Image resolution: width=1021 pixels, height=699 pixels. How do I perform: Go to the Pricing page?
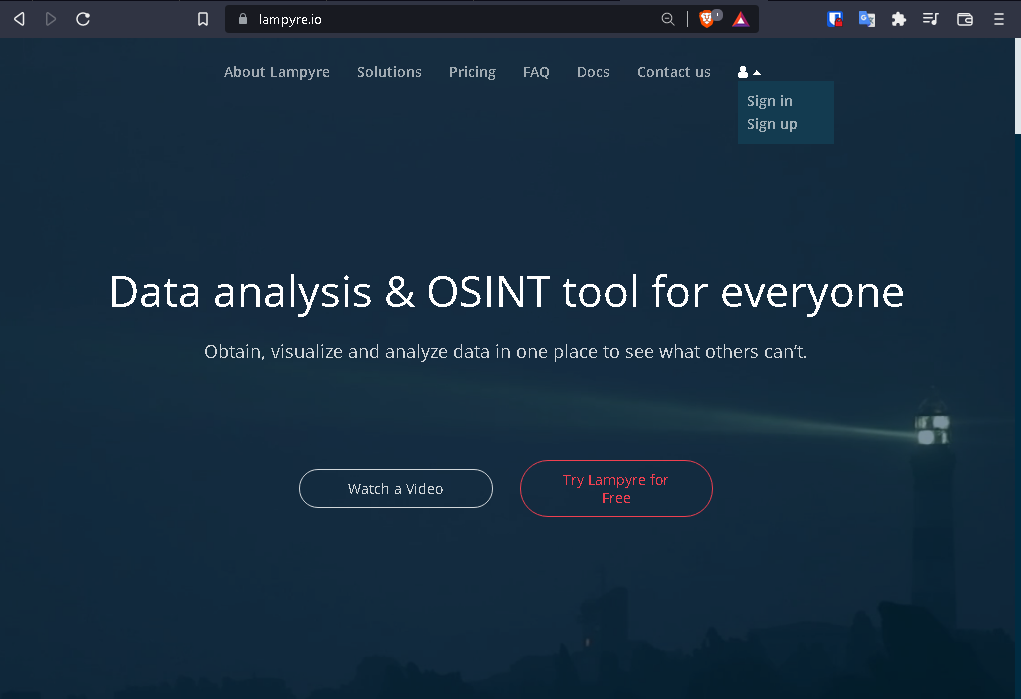tap(472, 72)
